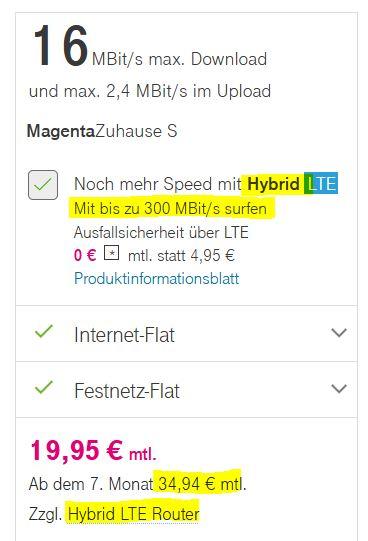The height and width of the screenshot is (541, 368).
Task: Toggle the Hybrid LTE speed option checkbox
Action: (x=43, y=185)
